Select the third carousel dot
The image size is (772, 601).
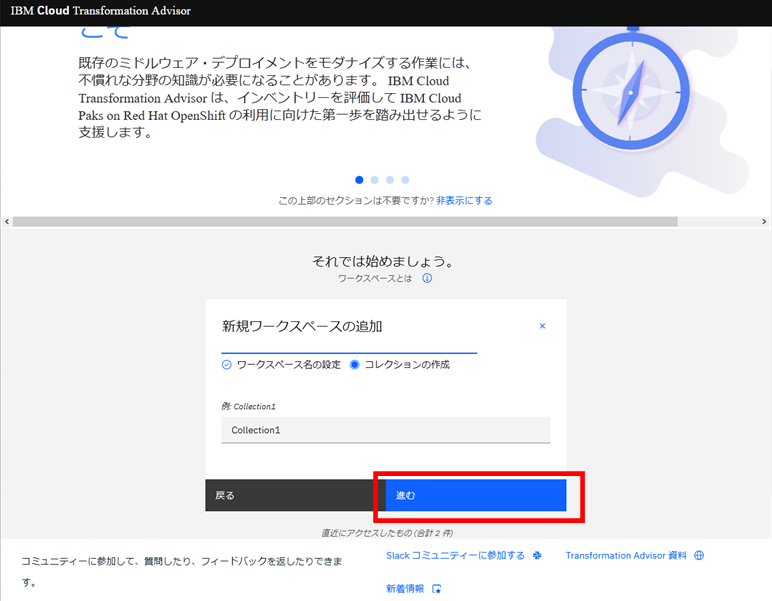(389, 180)
